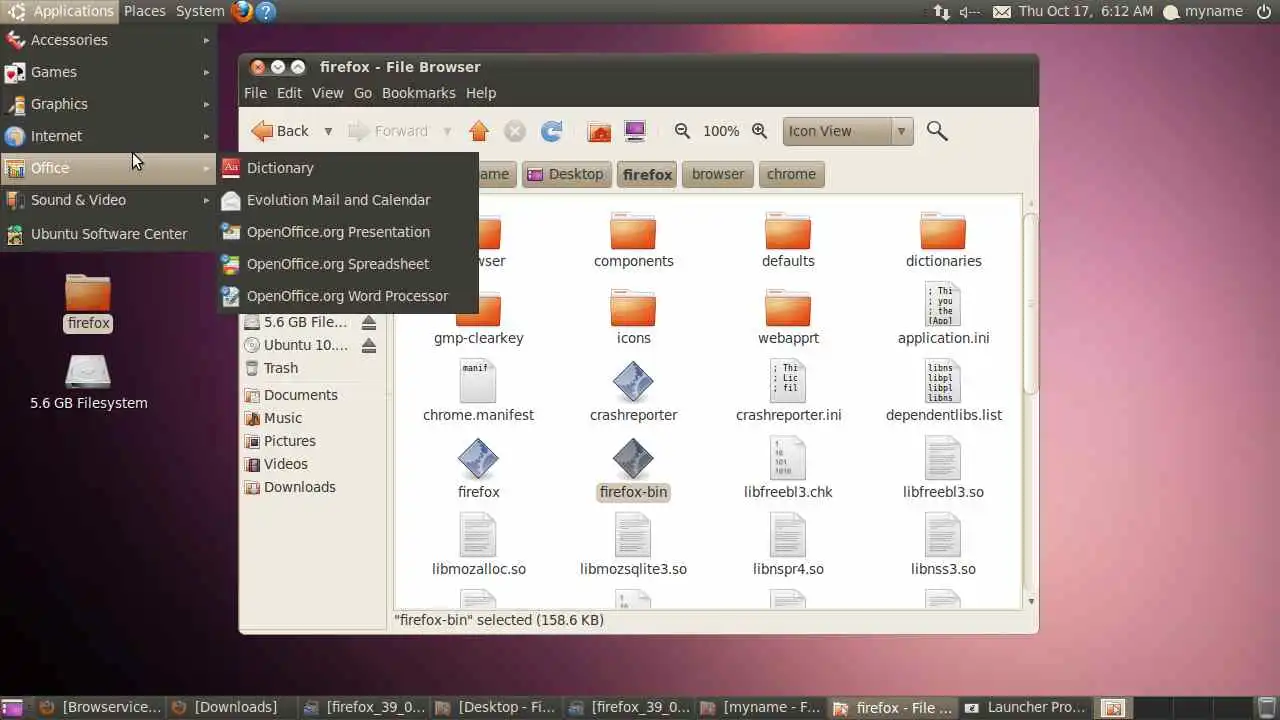Open the Edit menu in File Browser
The height and width of the screenshot is (720, 1280).
[x=289, y=93]
